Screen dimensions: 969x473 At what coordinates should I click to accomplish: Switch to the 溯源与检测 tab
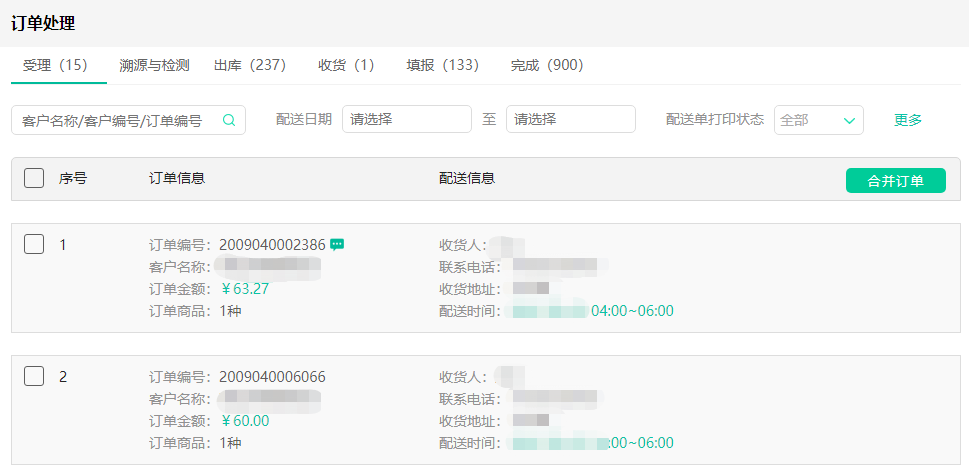pos(154,65)
